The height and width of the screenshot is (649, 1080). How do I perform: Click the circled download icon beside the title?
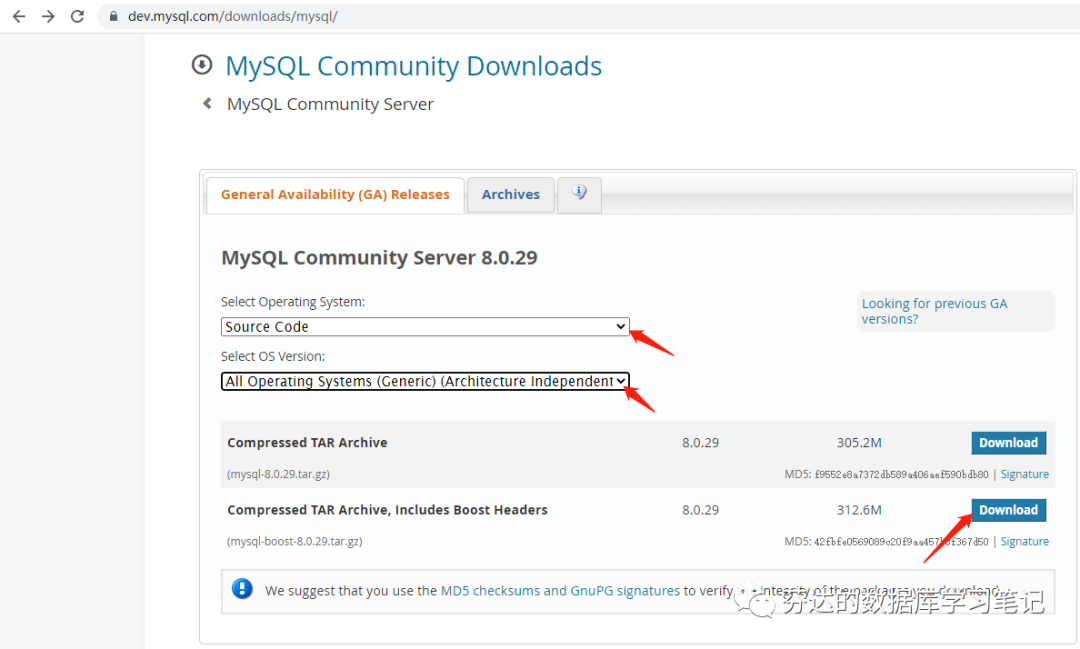[202, 65]
